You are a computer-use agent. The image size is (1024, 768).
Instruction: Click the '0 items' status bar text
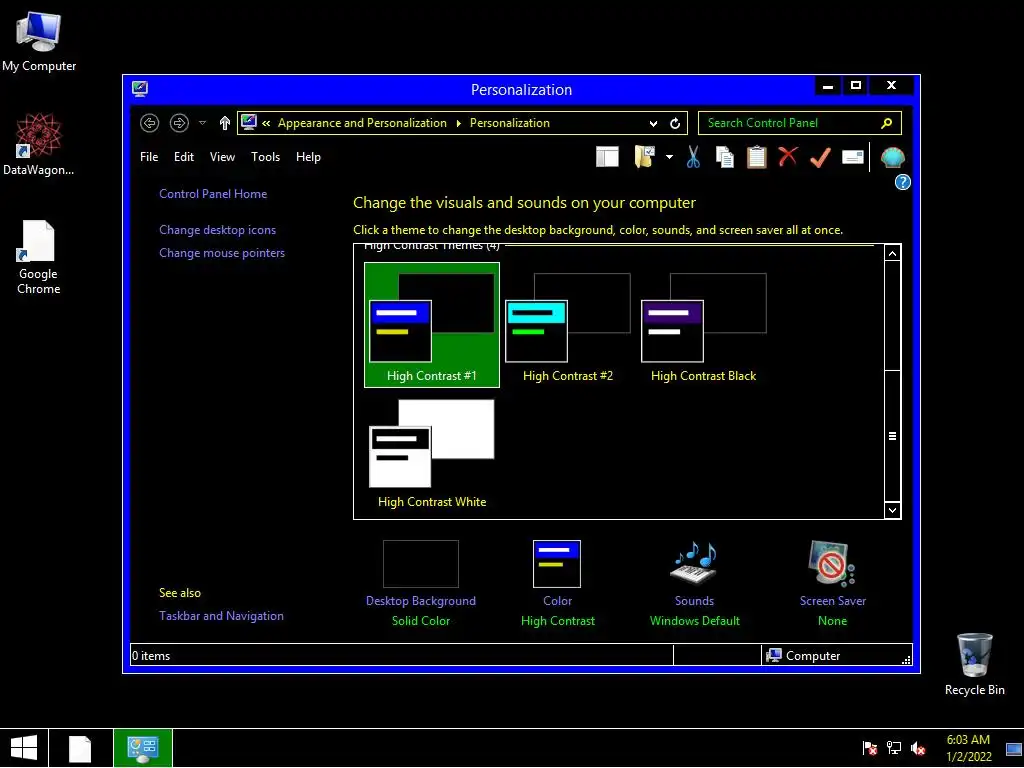click(151, 656)
